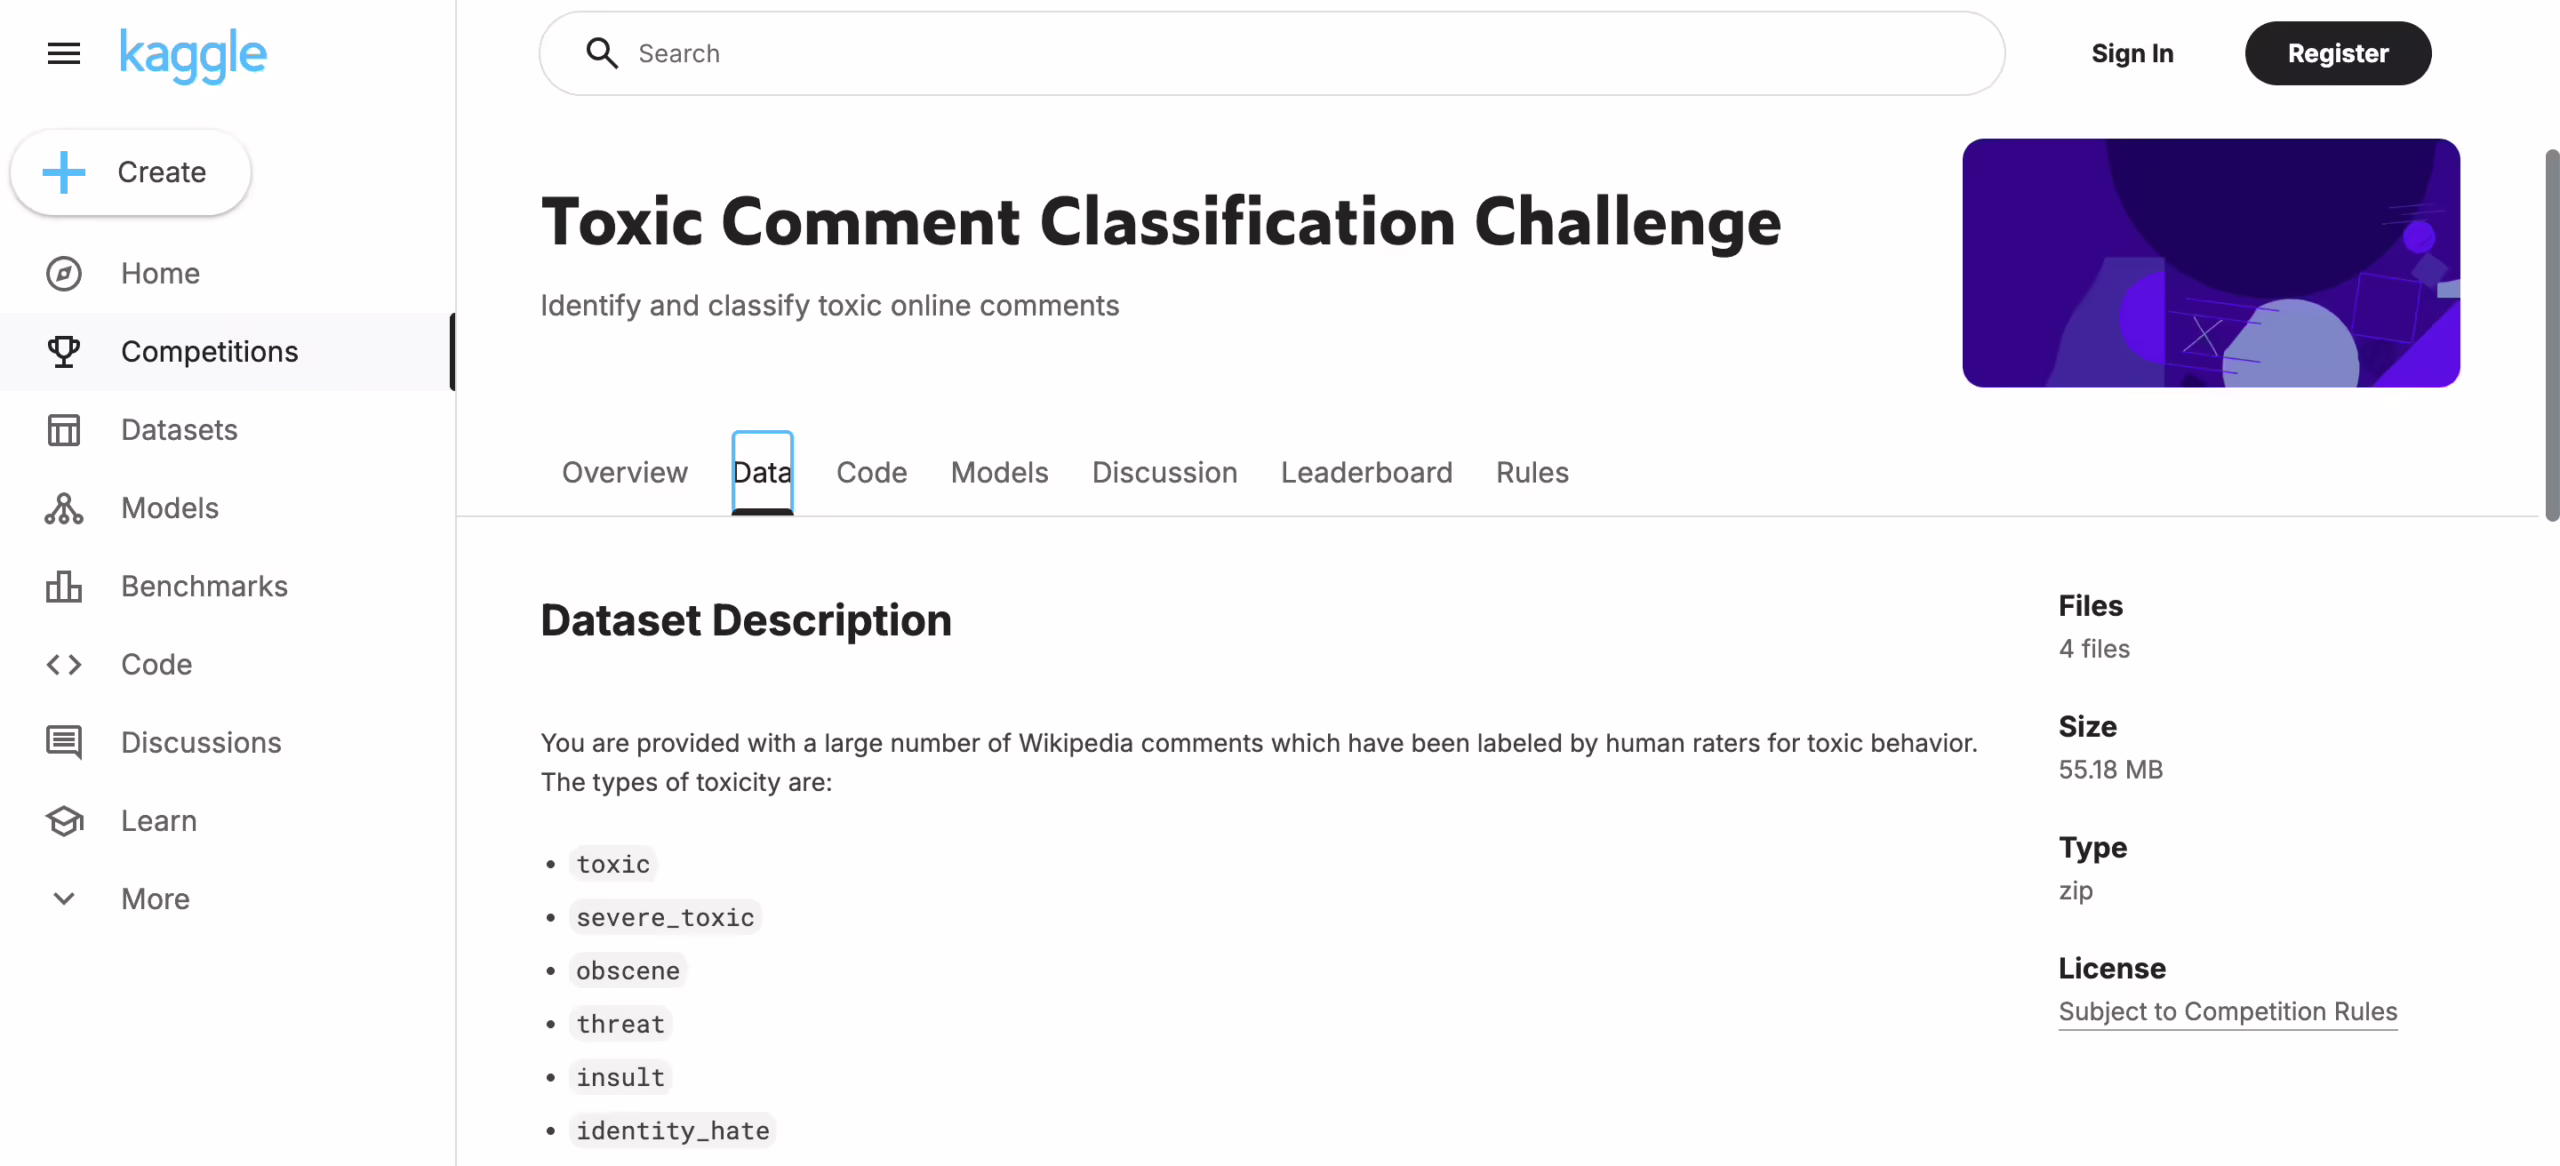
Task: Select the Competitions trophy icon
Action: pos(63,351)
